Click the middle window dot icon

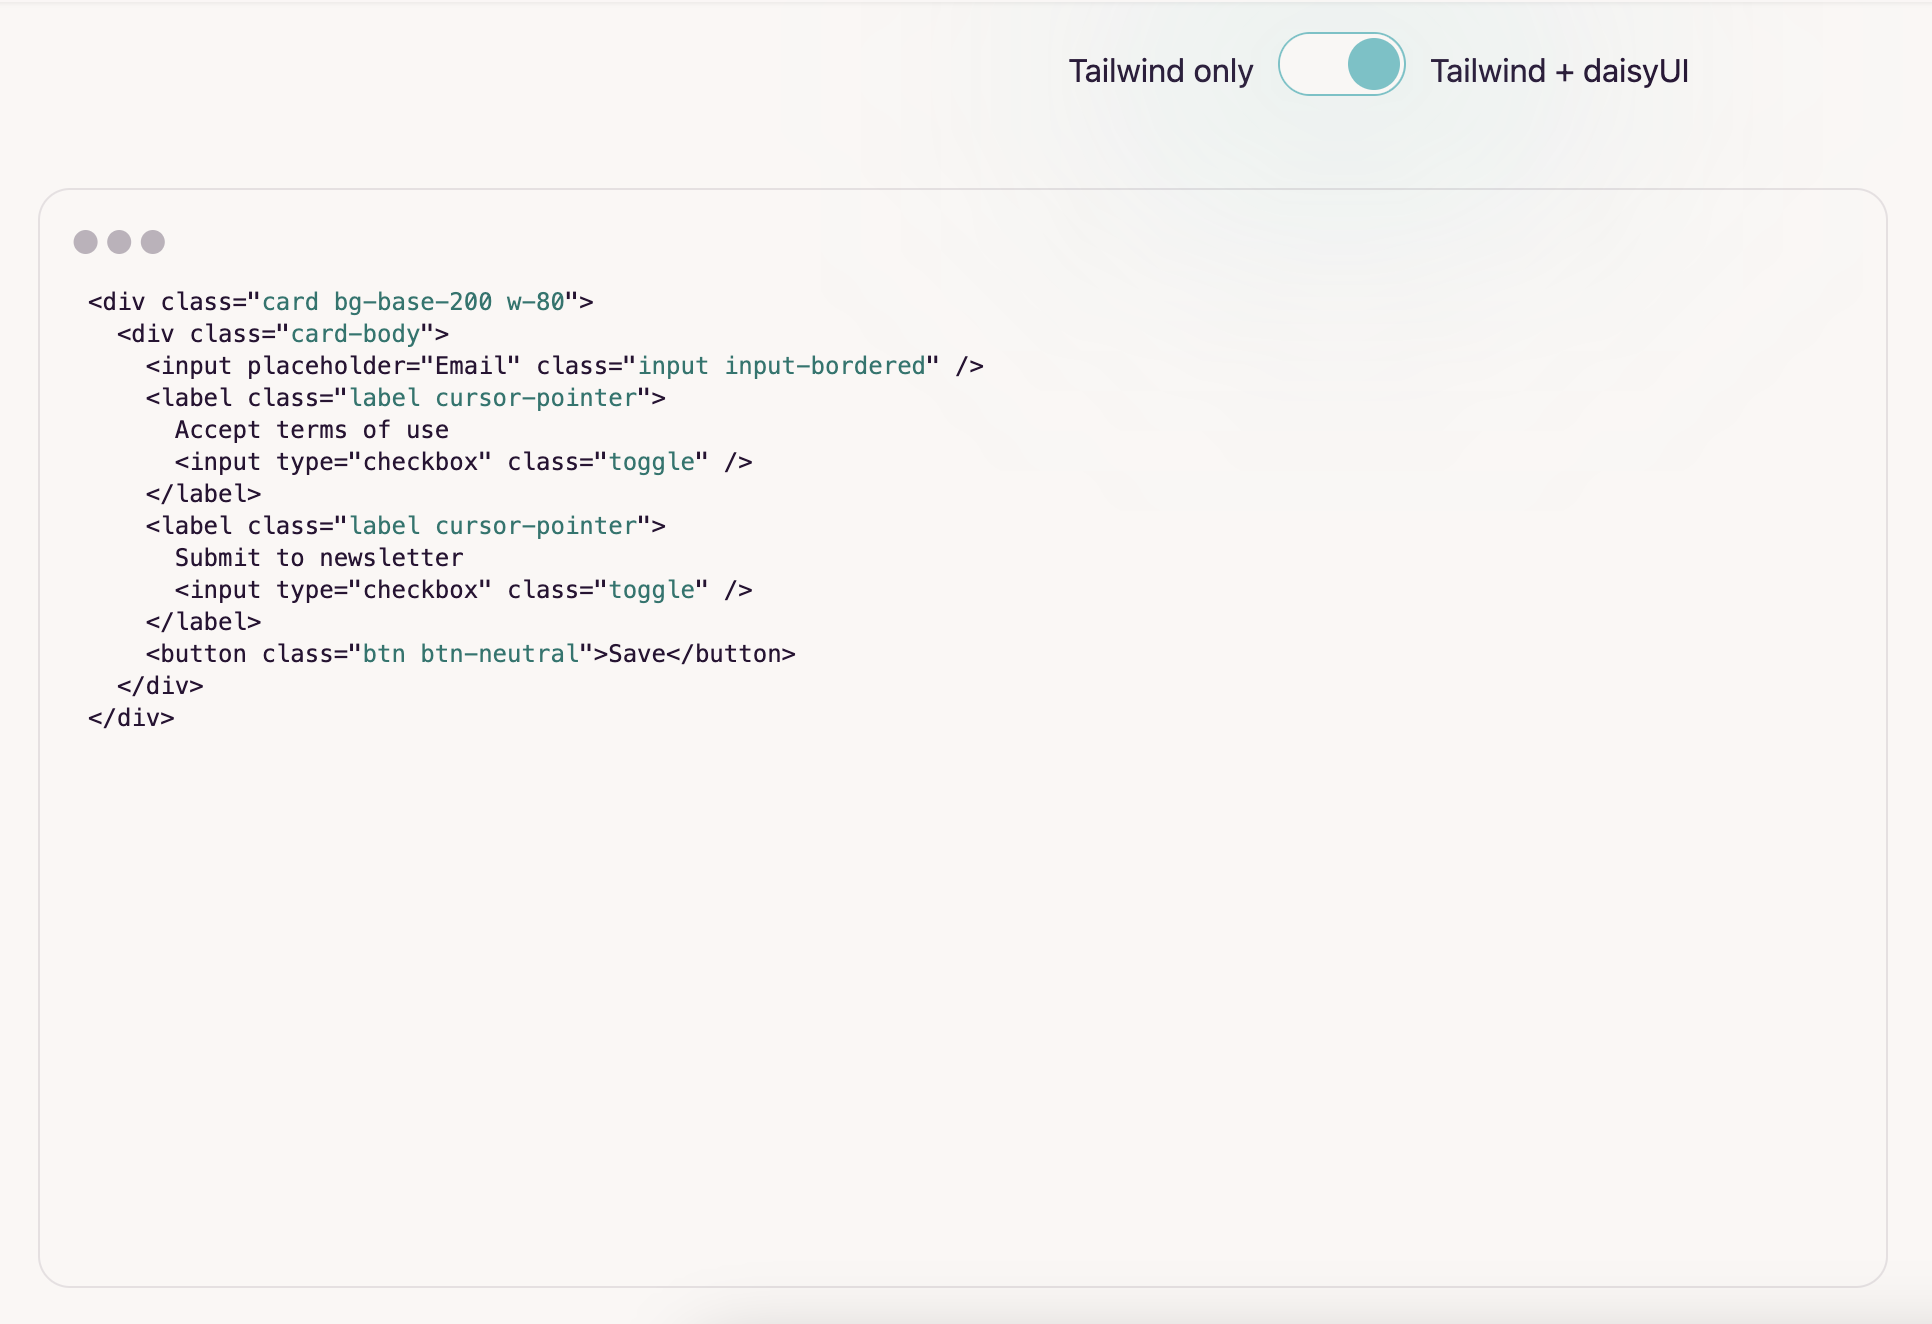tap(119, 241)
